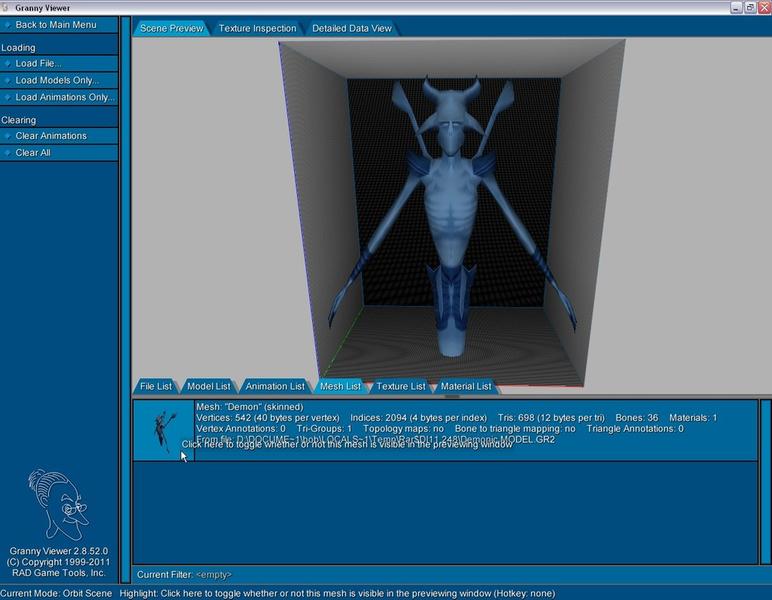This screenshot has height=600, width=772.
Task: Choose Load Animations Only...
Action: click(59, 97)
